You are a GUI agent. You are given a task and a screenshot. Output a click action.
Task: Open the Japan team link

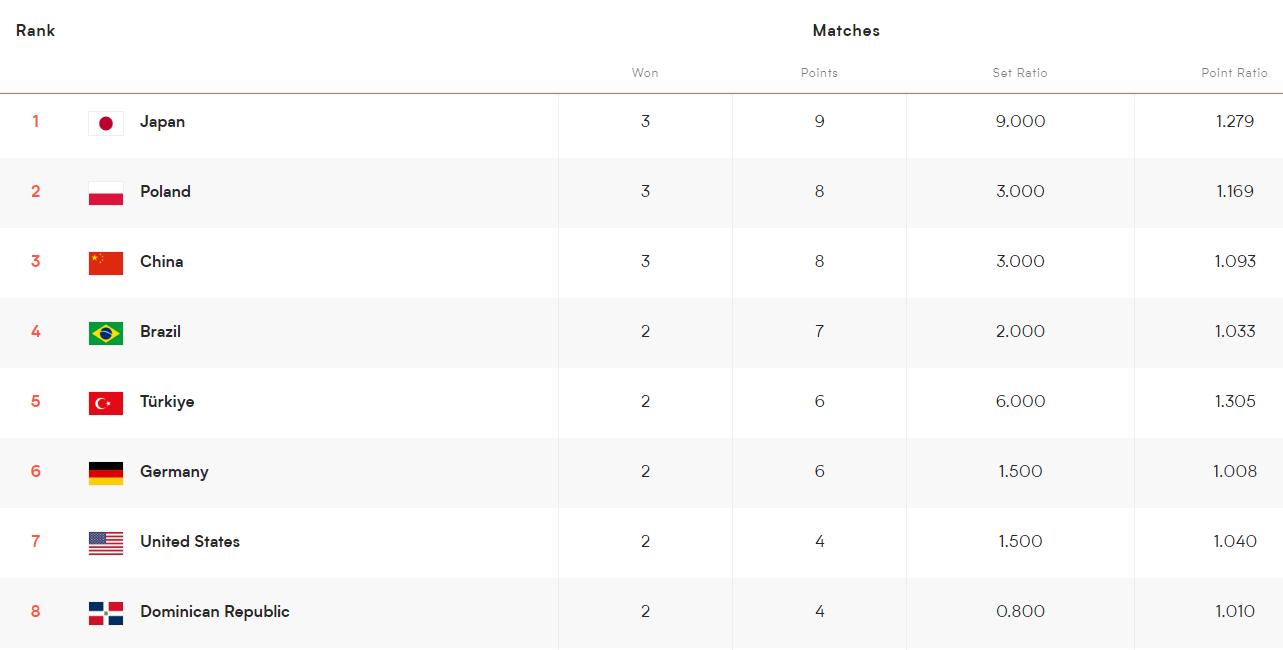[x=162, y=122]
